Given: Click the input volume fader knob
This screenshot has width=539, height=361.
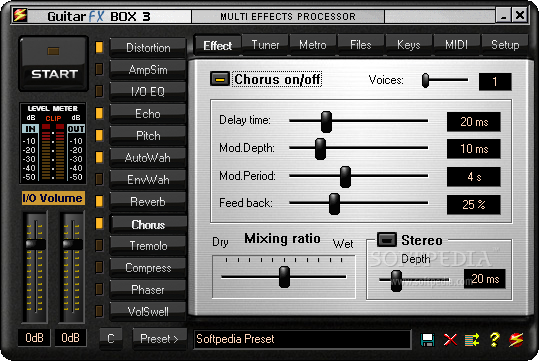Looking at the screenshot, I should point(35,244).
